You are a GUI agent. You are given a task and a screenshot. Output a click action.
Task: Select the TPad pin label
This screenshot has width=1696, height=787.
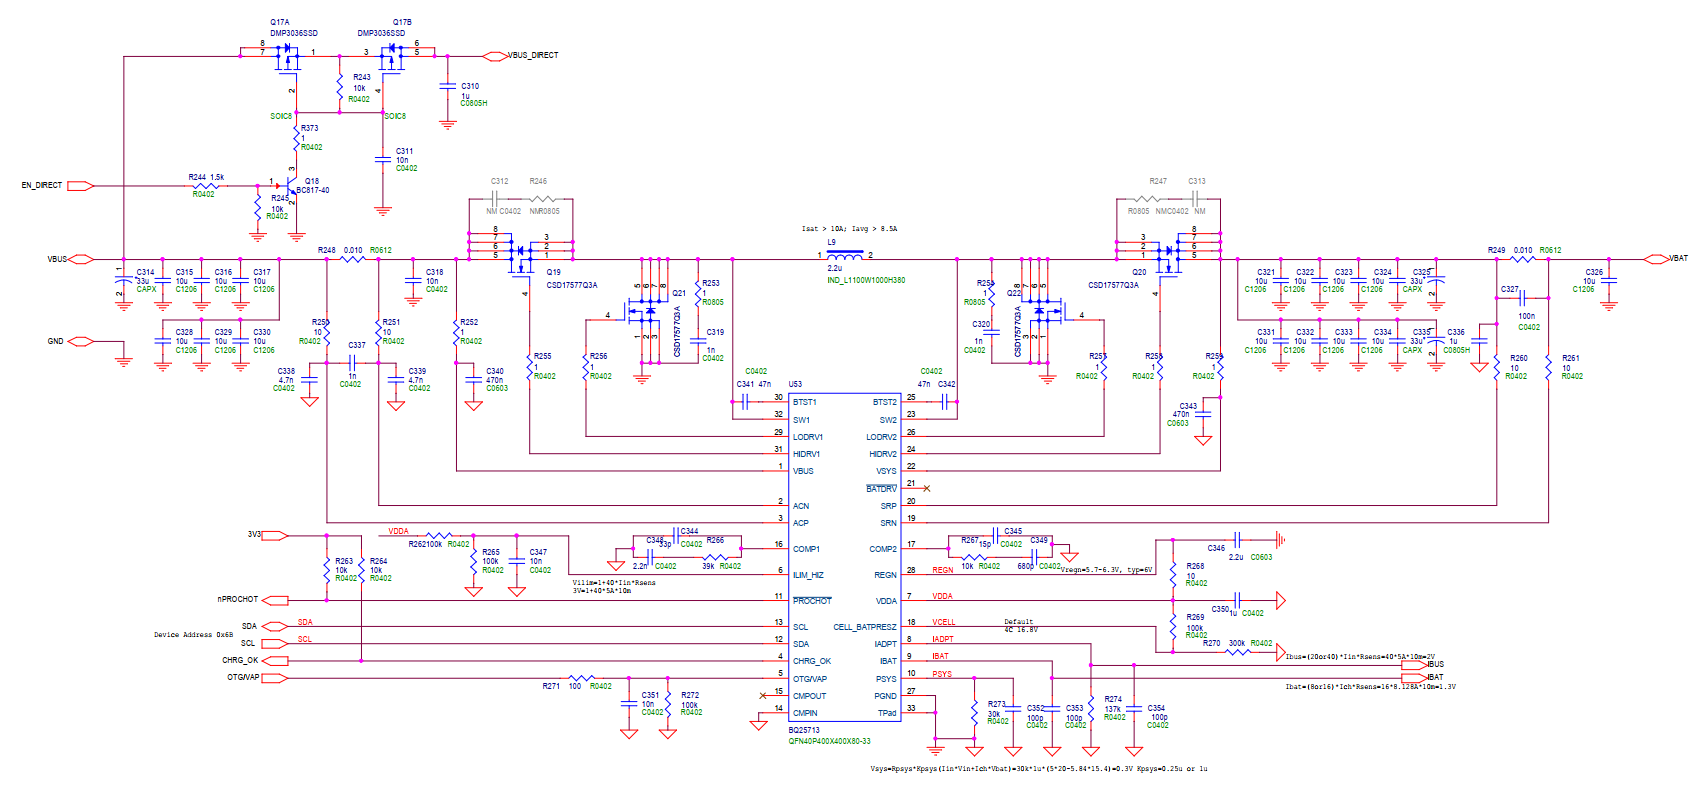tap(887, 713)
